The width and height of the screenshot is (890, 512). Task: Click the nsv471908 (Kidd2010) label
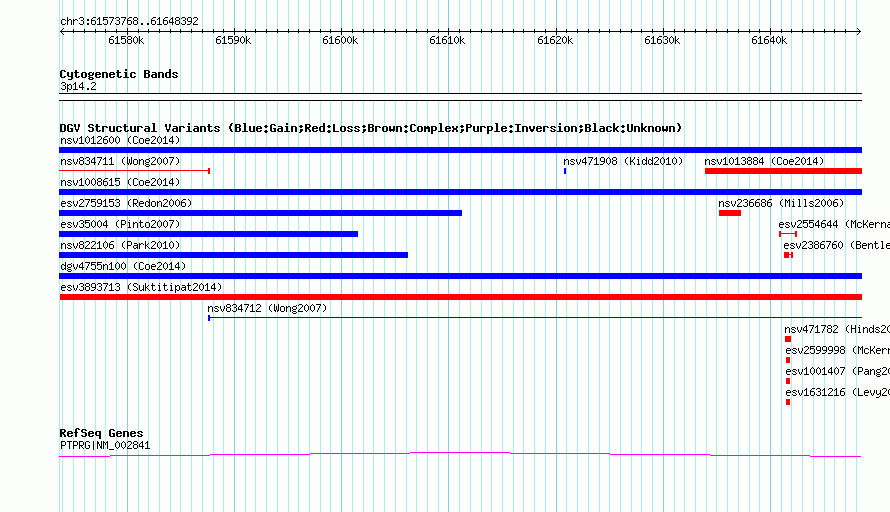coord(623,161)
